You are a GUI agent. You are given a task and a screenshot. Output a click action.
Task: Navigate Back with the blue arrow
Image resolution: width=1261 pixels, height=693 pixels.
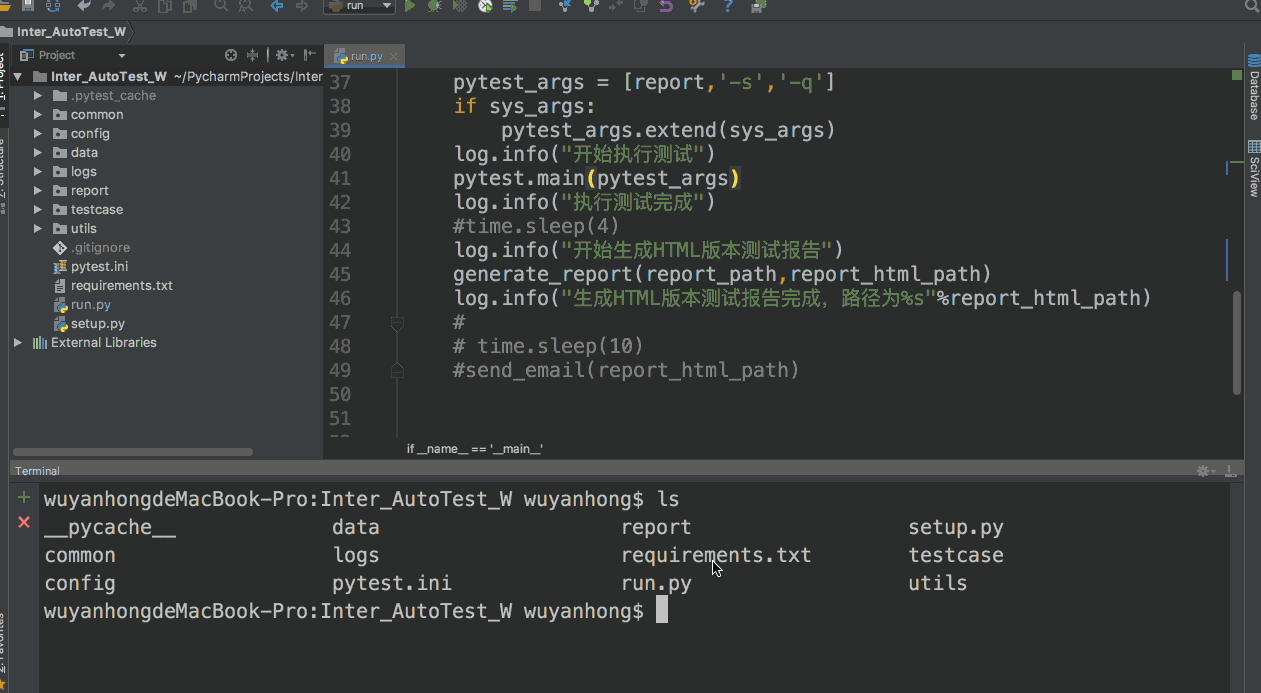(277, 6)
